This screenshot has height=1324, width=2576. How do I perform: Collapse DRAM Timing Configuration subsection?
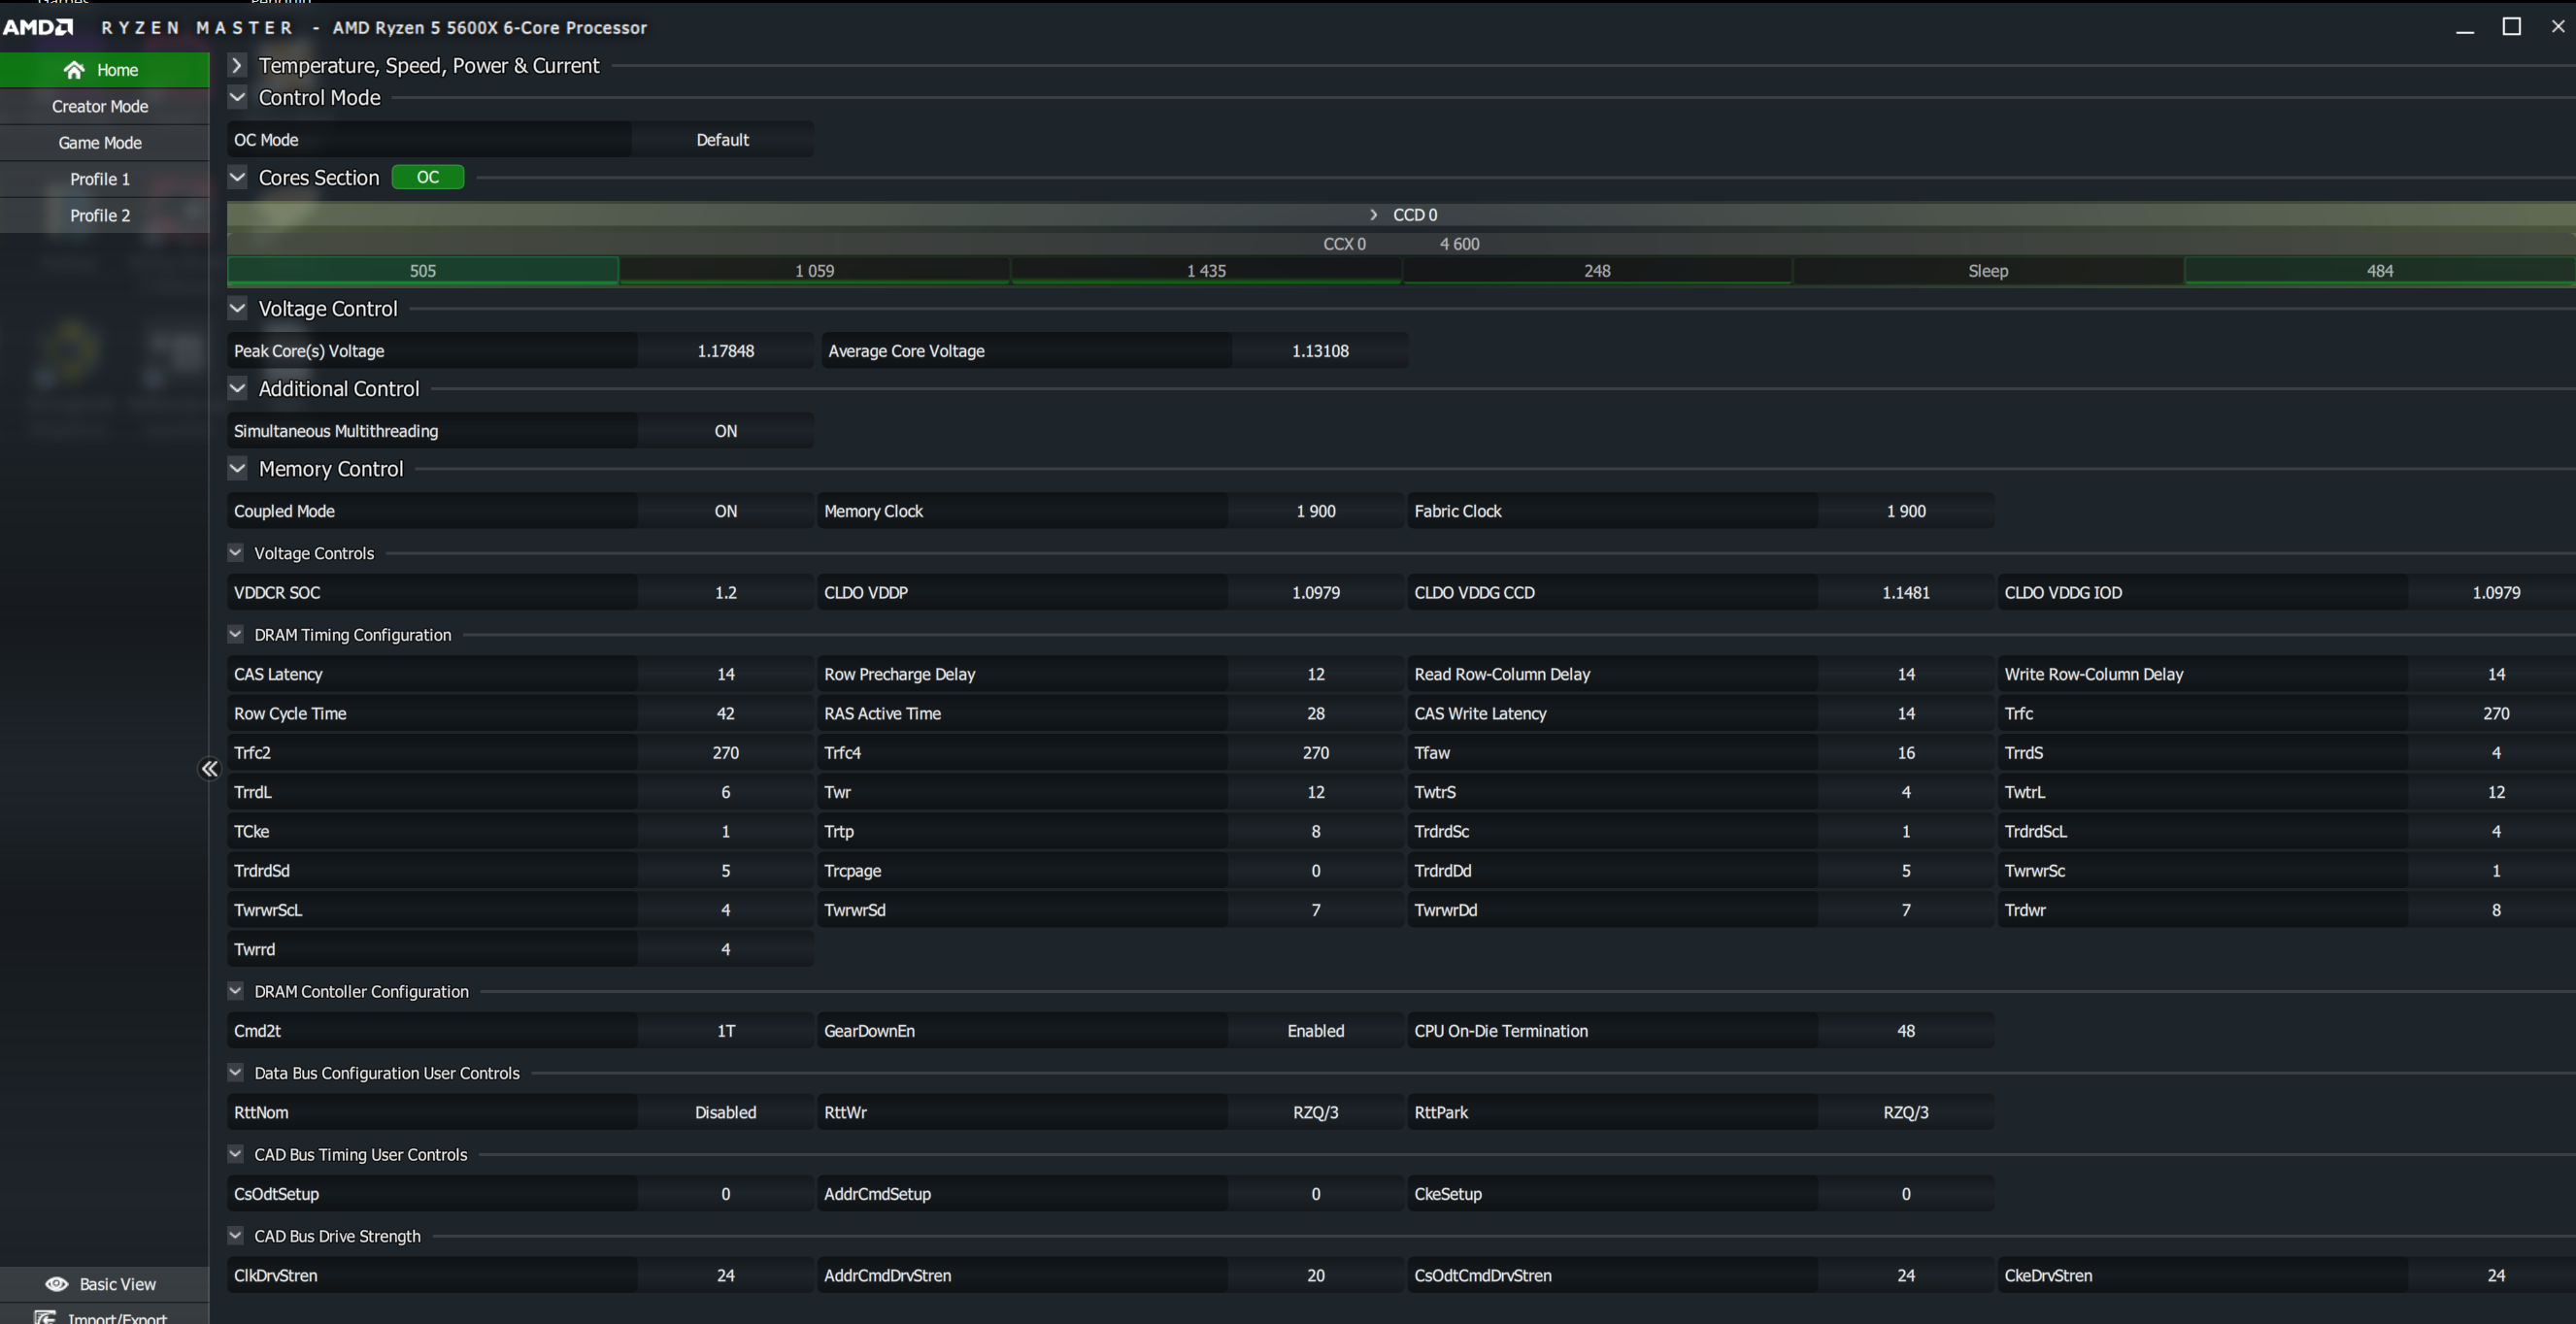tap(235, 634)
